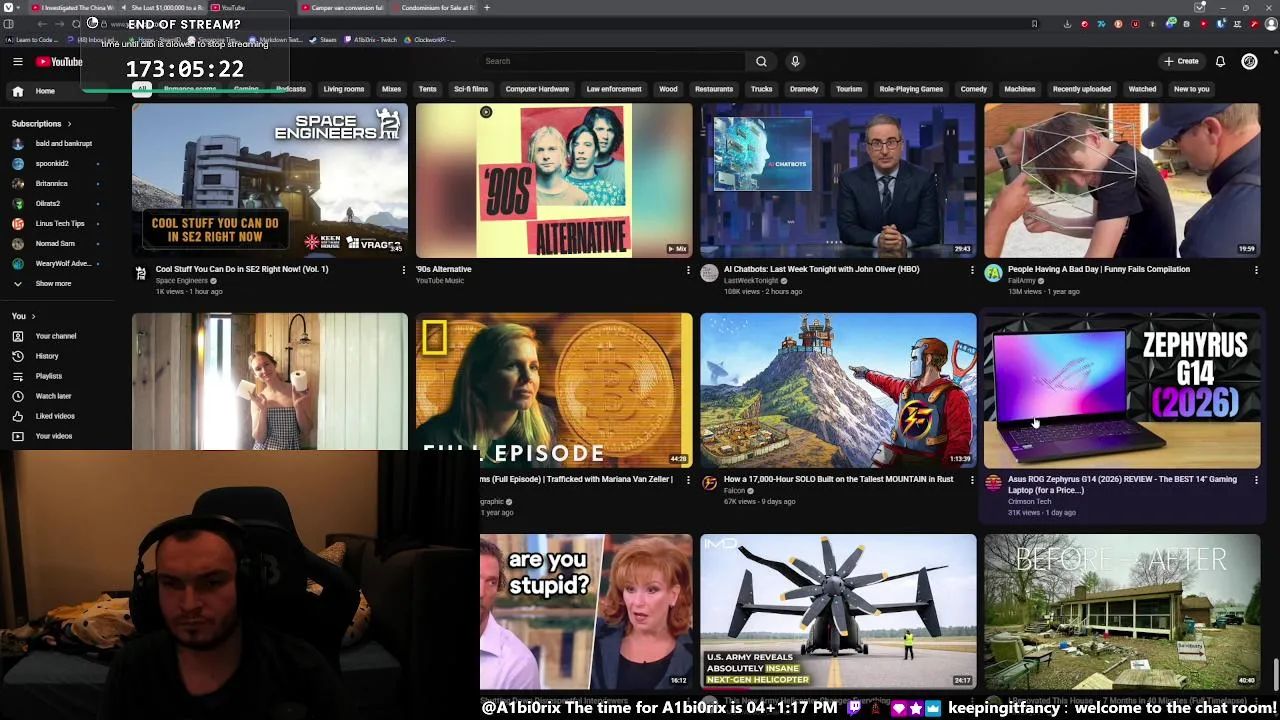The image size is (1280, 720).
Task: Click the FailArmy channel avatar
Action: pos(993,273)
